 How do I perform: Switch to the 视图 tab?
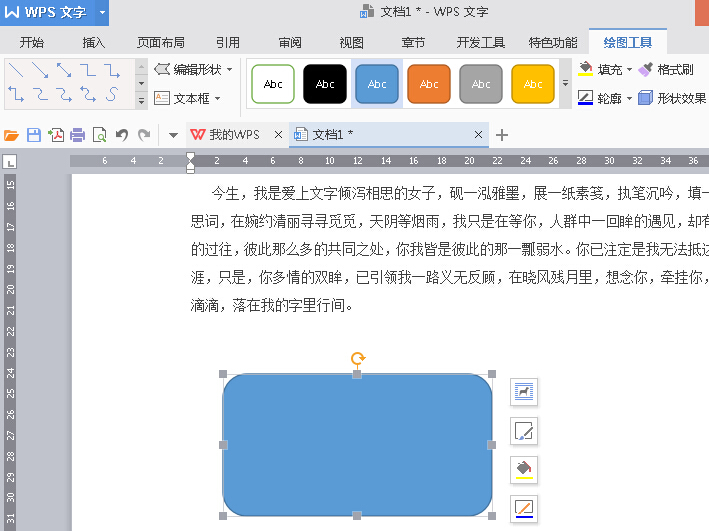[x=351, y=43]
